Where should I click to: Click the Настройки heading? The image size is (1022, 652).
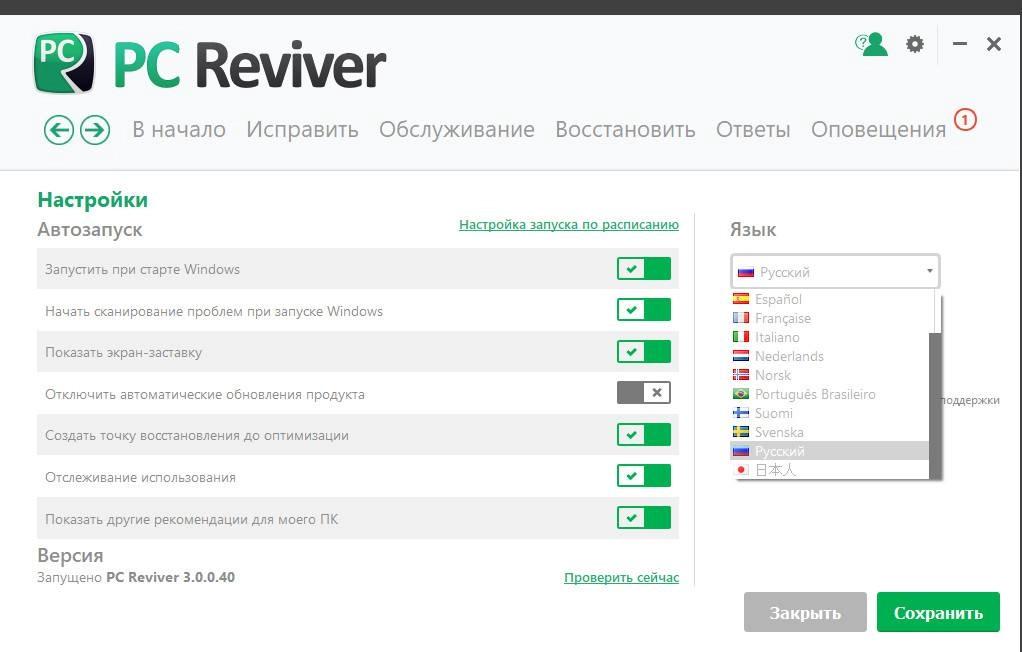coord(93,200)
